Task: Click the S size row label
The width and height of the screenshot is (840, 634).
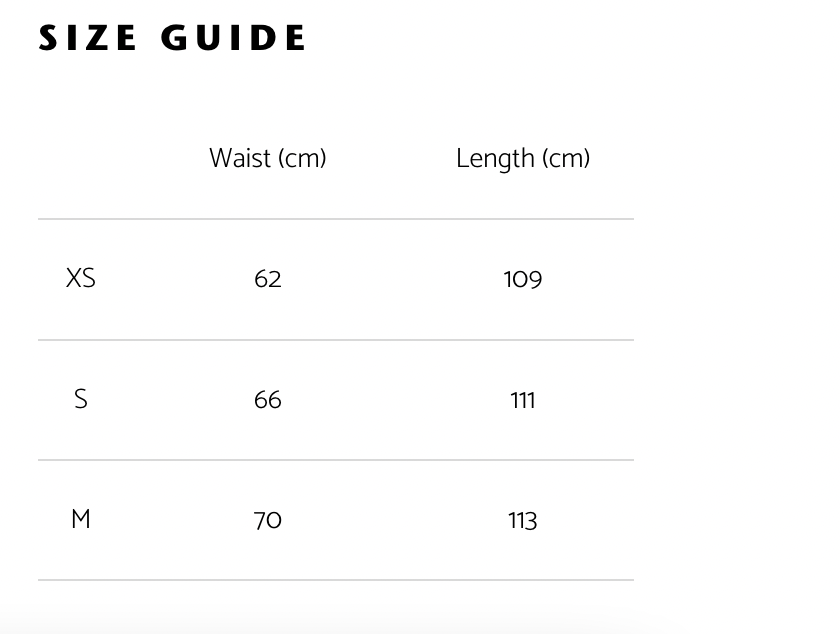Action: (81, 399)
